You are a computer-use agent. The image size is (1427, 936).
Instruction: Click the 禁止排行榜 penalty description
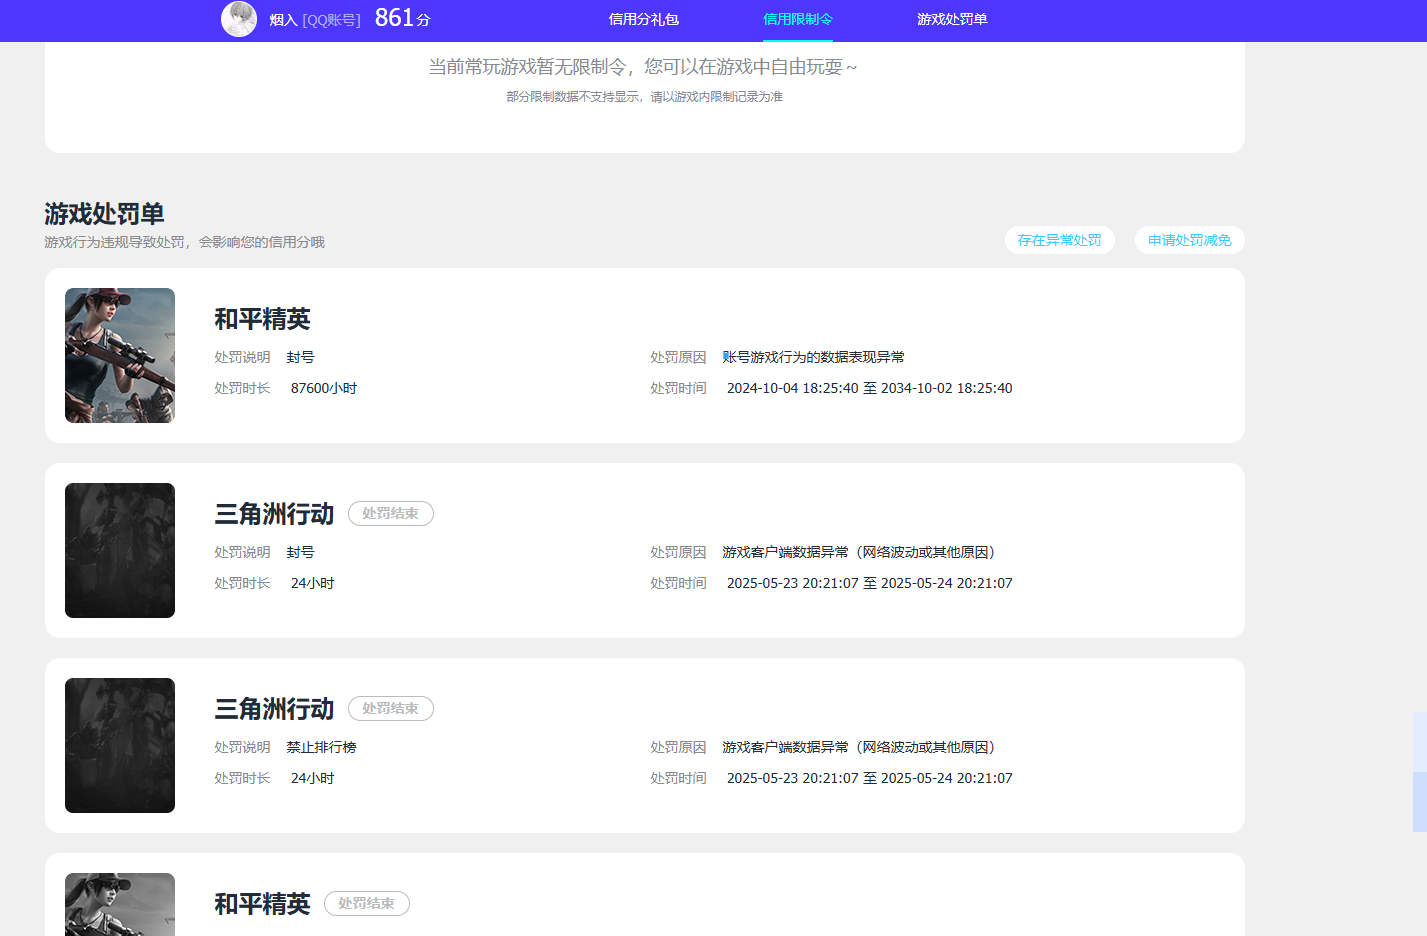point(321,747)
